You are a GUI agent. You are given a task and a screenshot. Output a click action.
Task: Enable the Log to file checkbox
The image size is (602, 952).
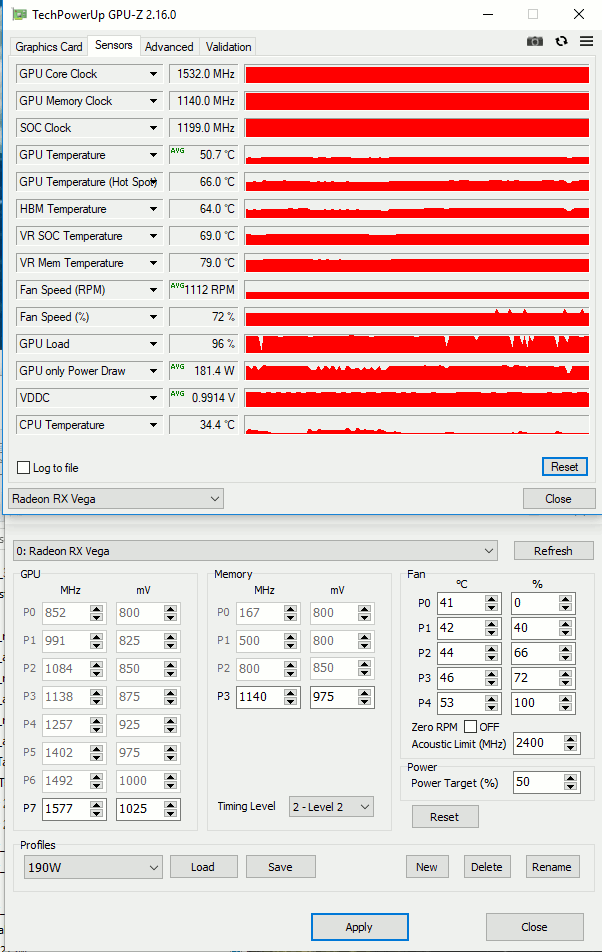pyautogui.click(x=24, y=468)
